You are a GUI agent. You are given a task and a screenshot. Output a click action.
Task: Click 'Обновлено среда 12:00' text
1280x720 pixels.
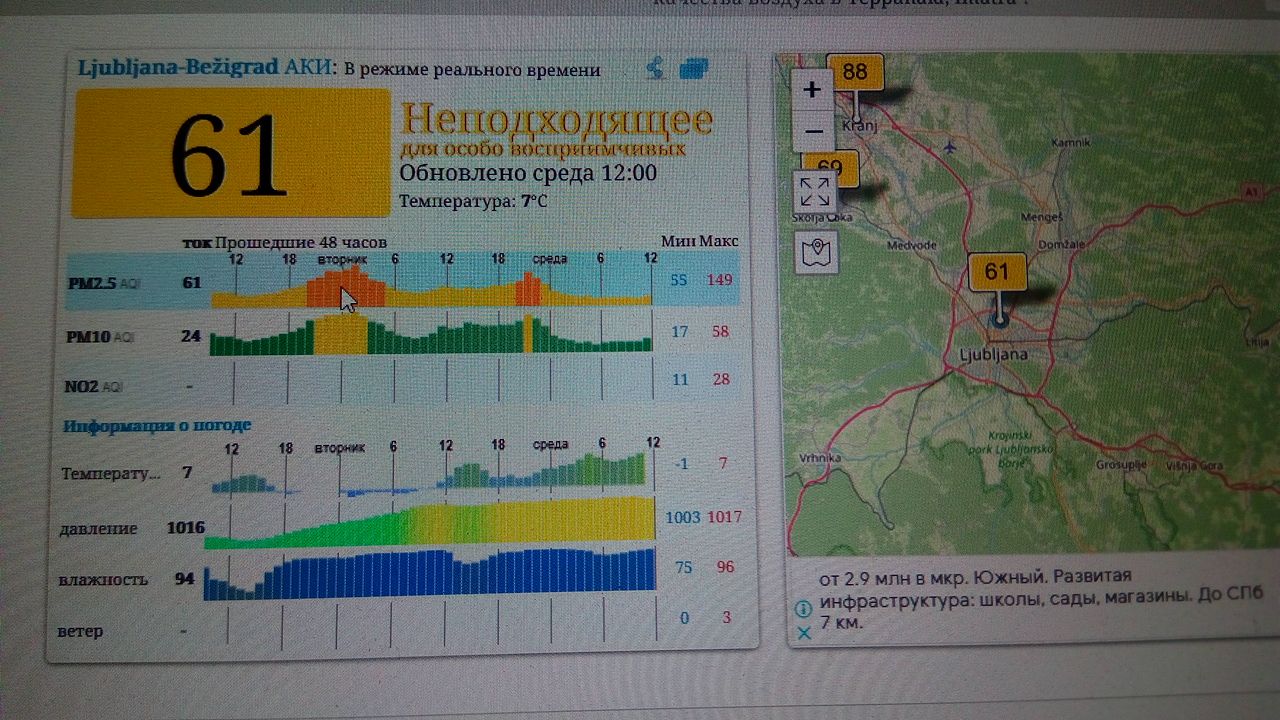pyautogui.click(x=528, y=173)
